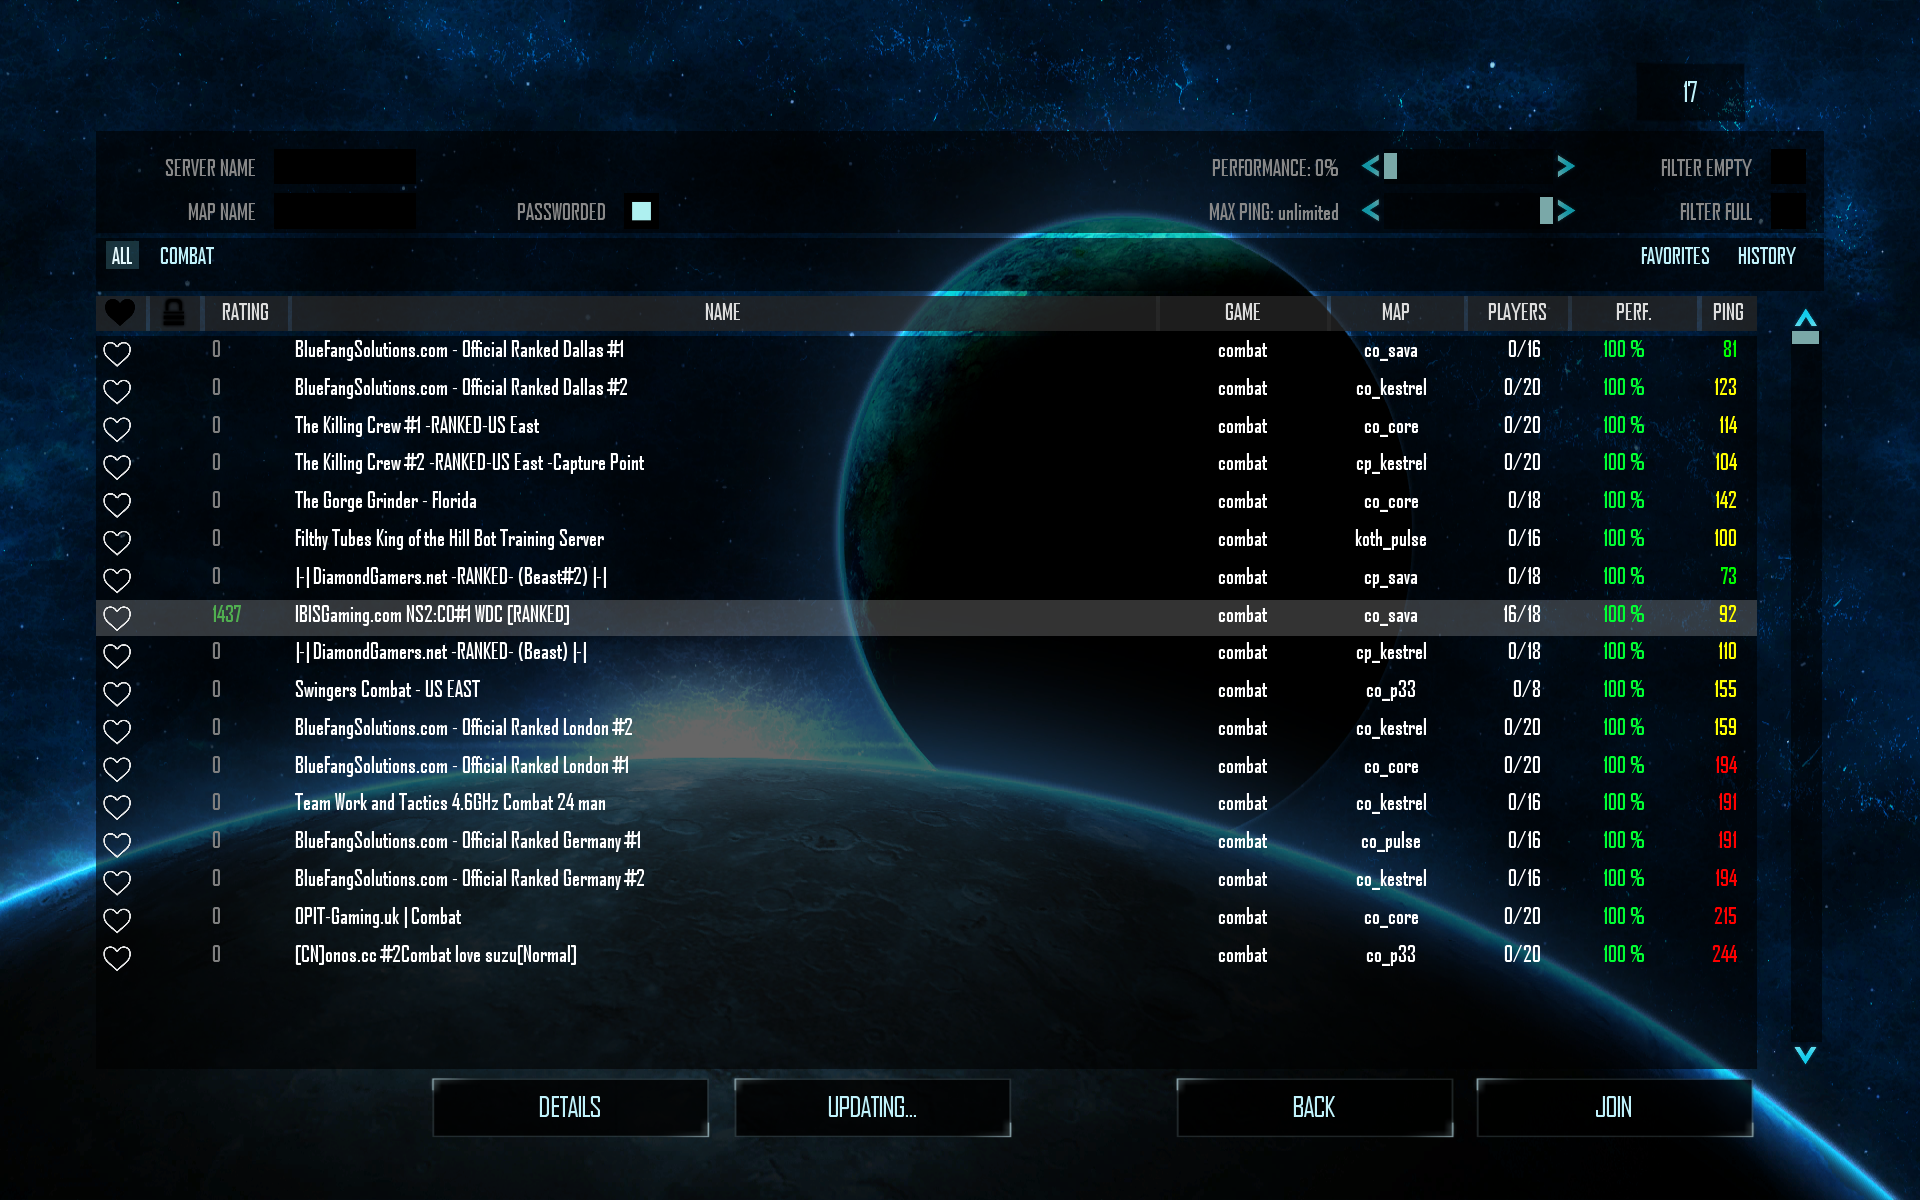Select Swingers Combat - US EAST server name
The height and width of the screenshot is (1200, 1920).
click(387, 690)
